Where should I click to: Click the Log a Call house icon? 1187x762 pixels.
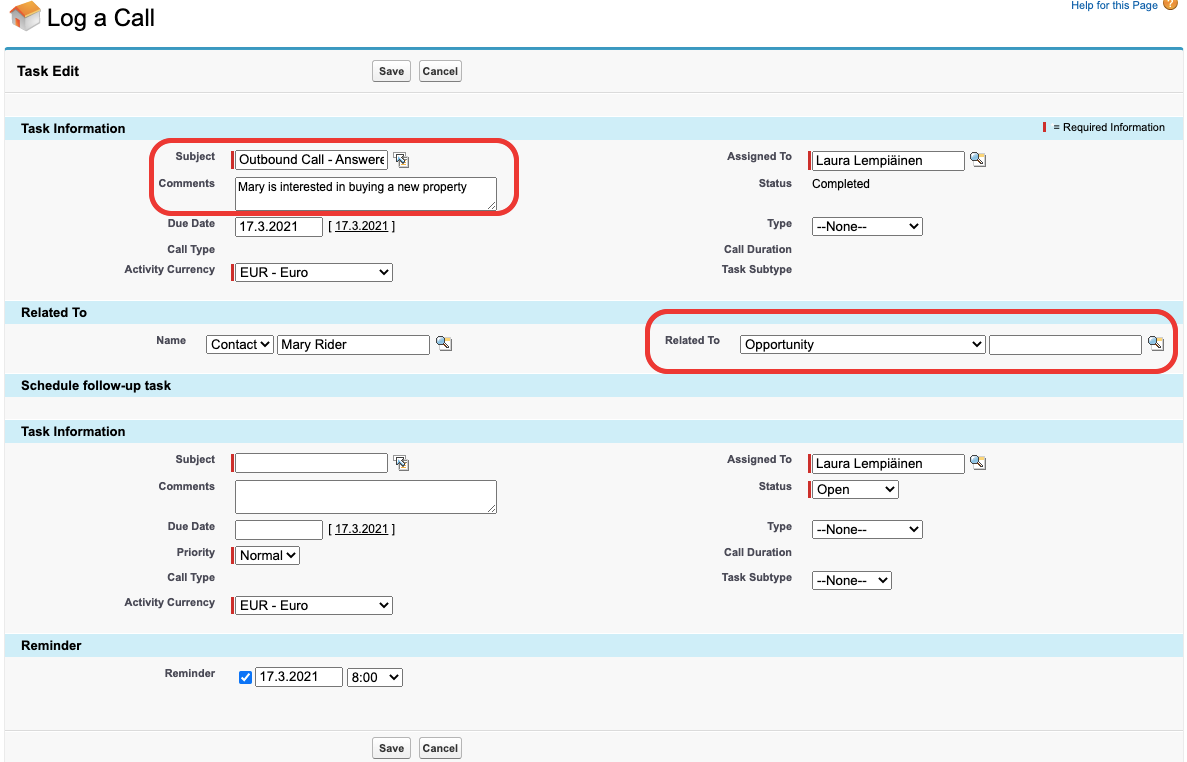pos(25,16)
